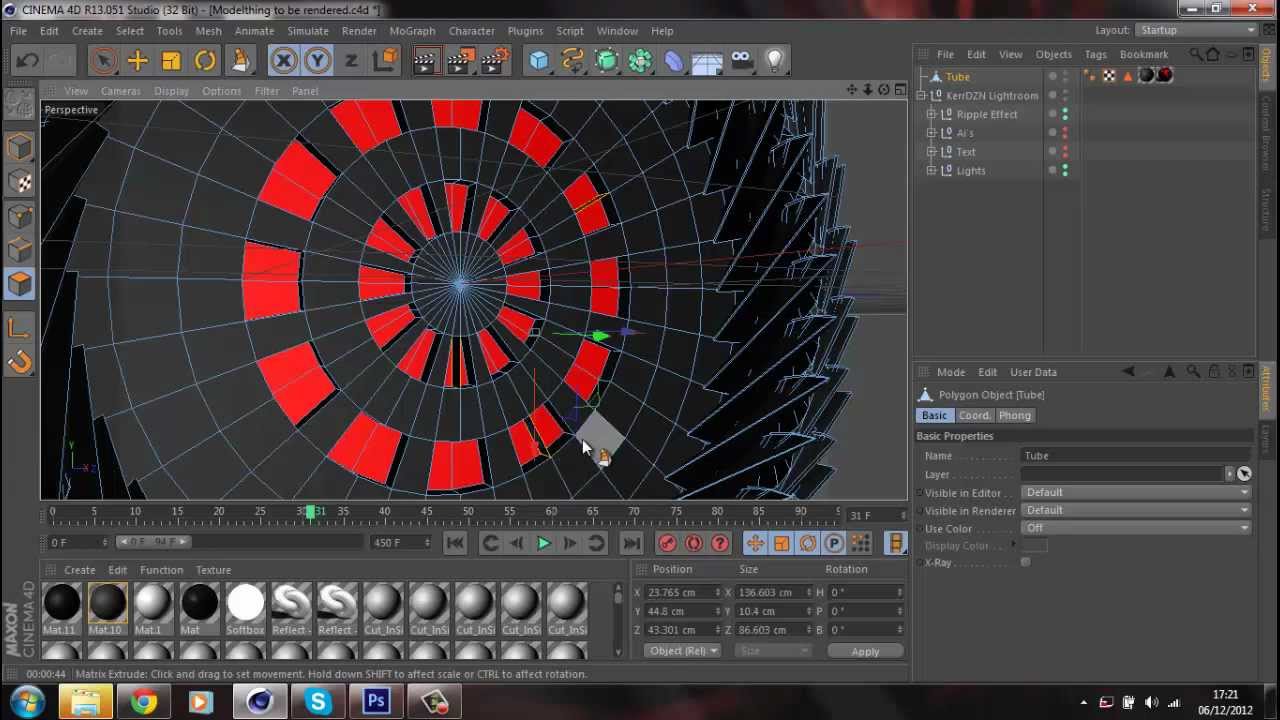Toggle the snapping magnet icon
This screenshot has height=720, width=1280.
(x=19, y=363)
